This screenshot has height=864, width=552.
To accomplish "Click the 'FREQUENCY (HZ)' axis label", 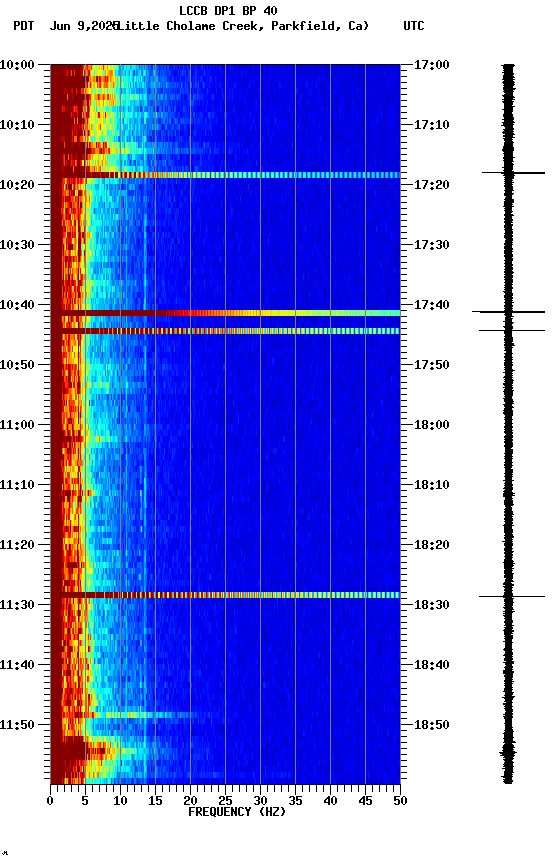I will (x=237, y=813).
